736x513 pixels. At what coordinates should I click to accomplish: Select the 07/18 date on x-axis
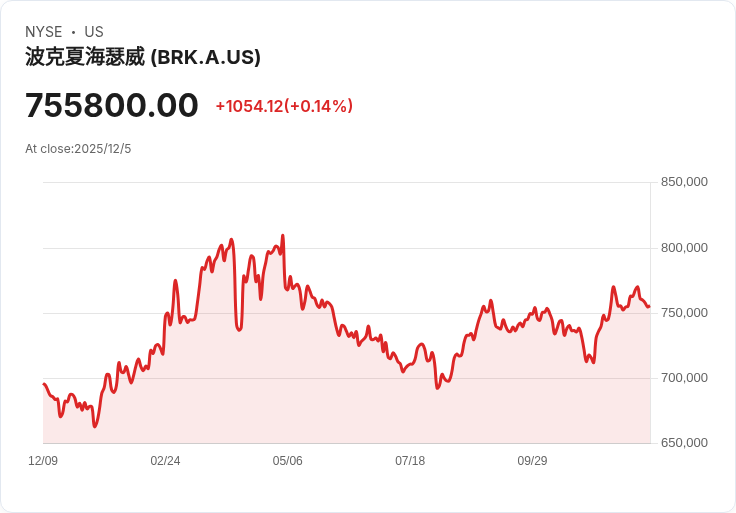pyautogui.click(x=410, y=461)
